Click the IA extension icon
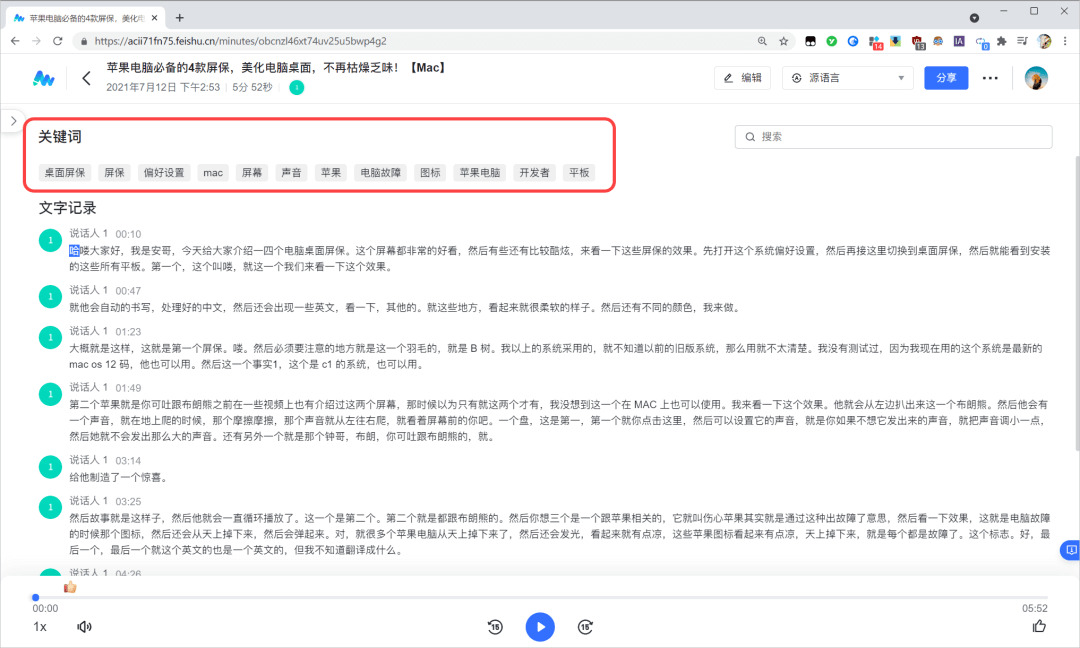 959,41
